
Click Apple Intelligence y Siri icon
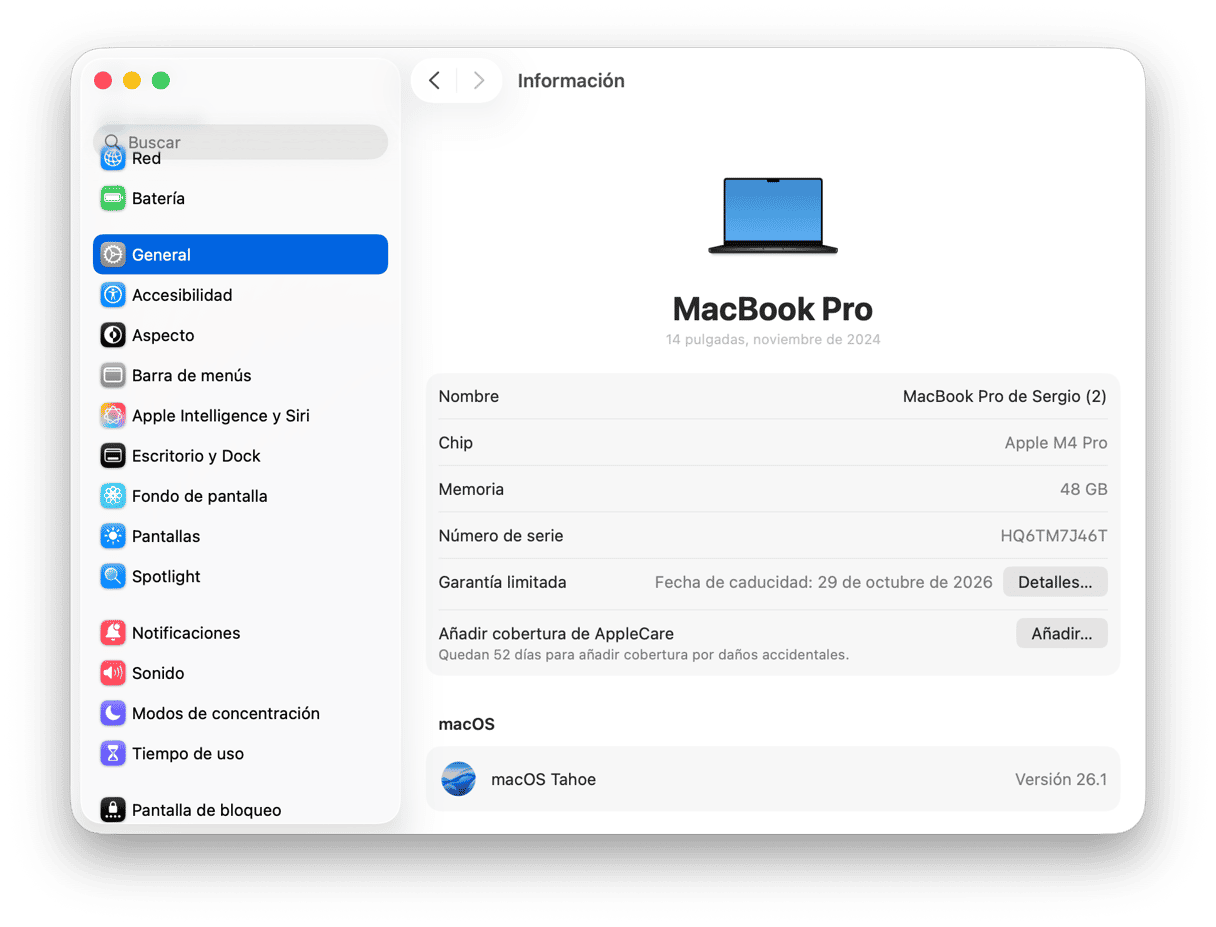click(113, 416)
